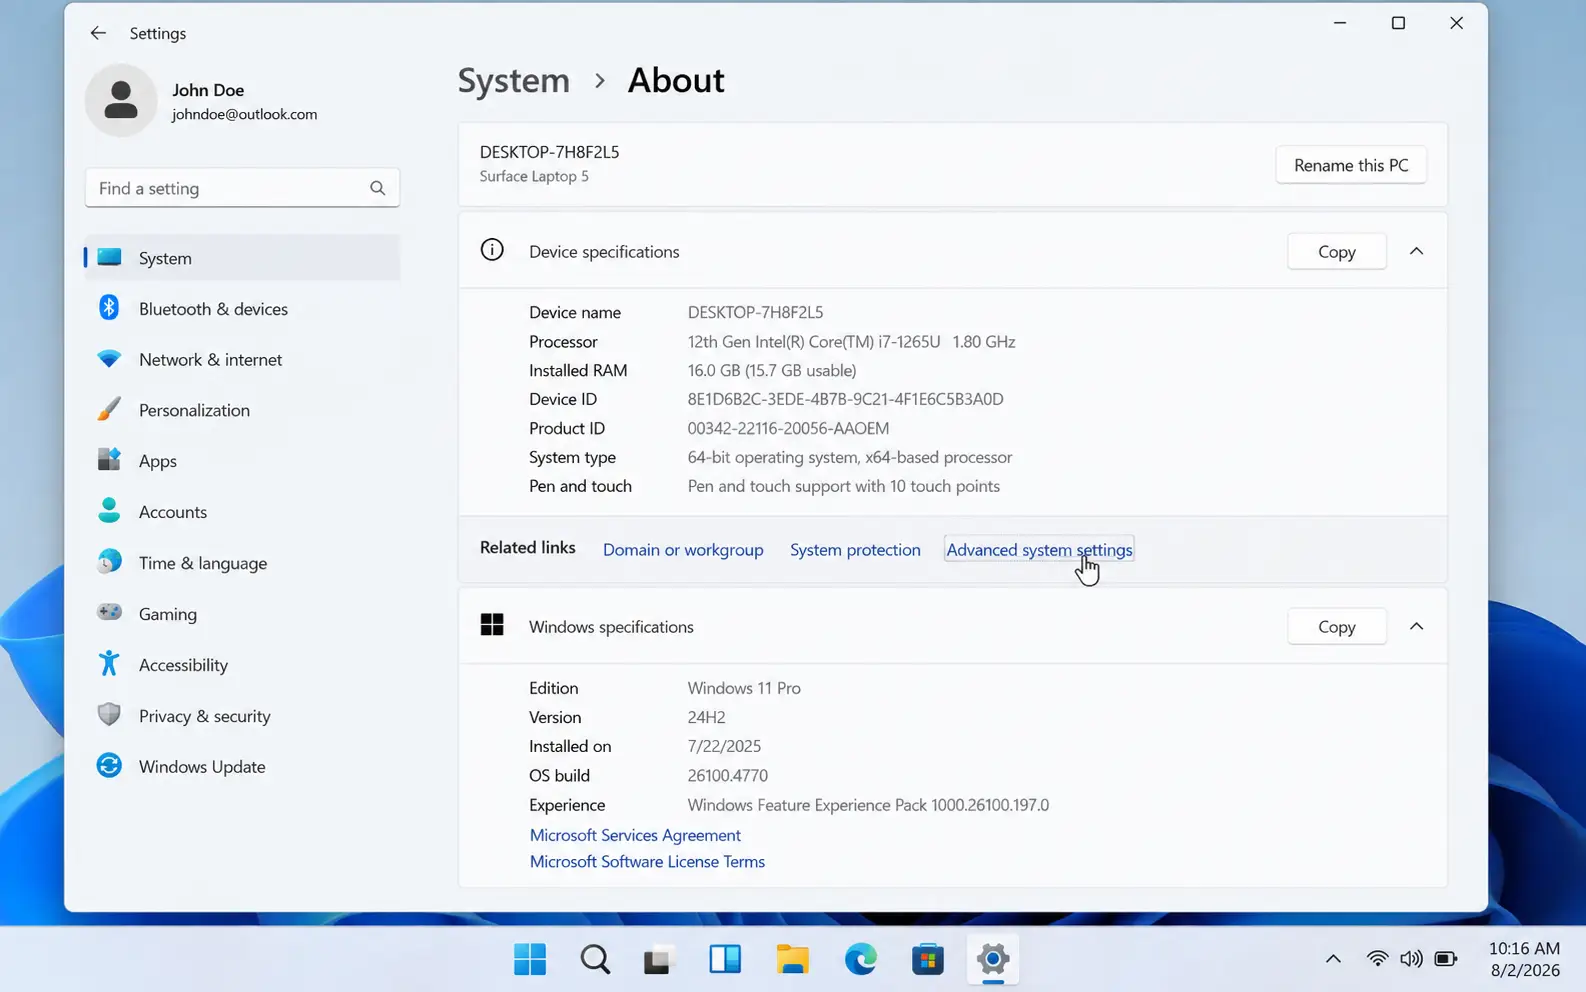Click the John Doe profile avatar
1586x992 pixels.
(x=121, y=100)
